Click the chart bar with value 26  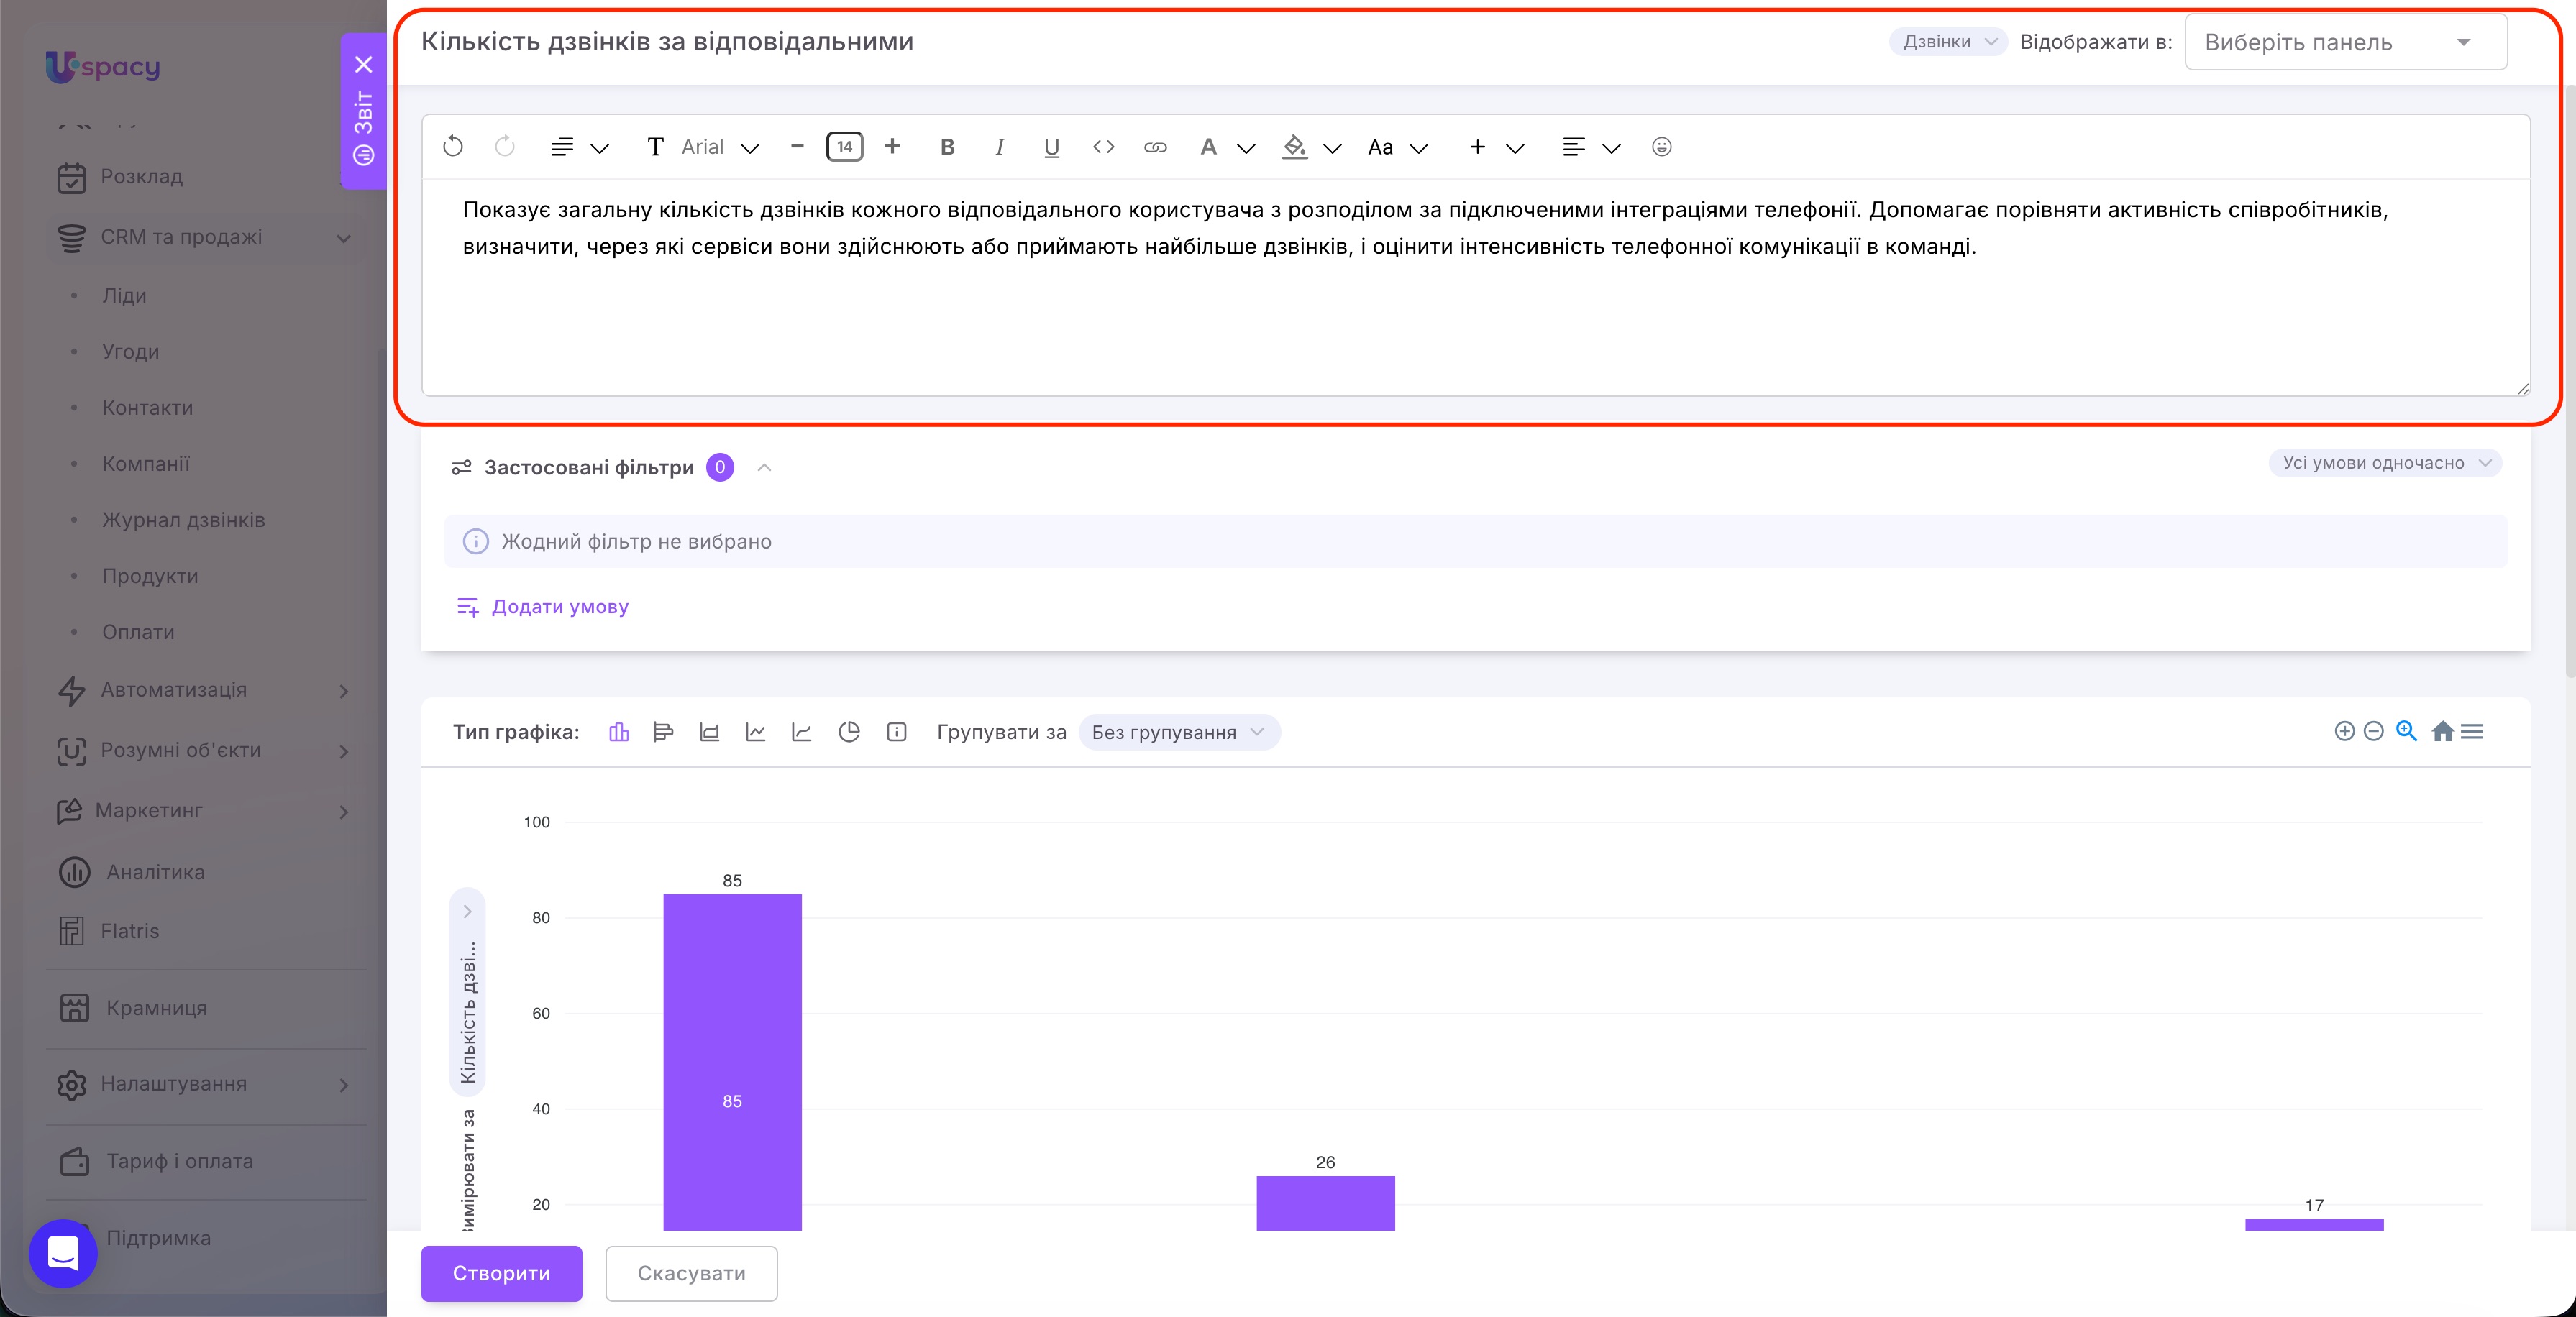(1325, 1203)
